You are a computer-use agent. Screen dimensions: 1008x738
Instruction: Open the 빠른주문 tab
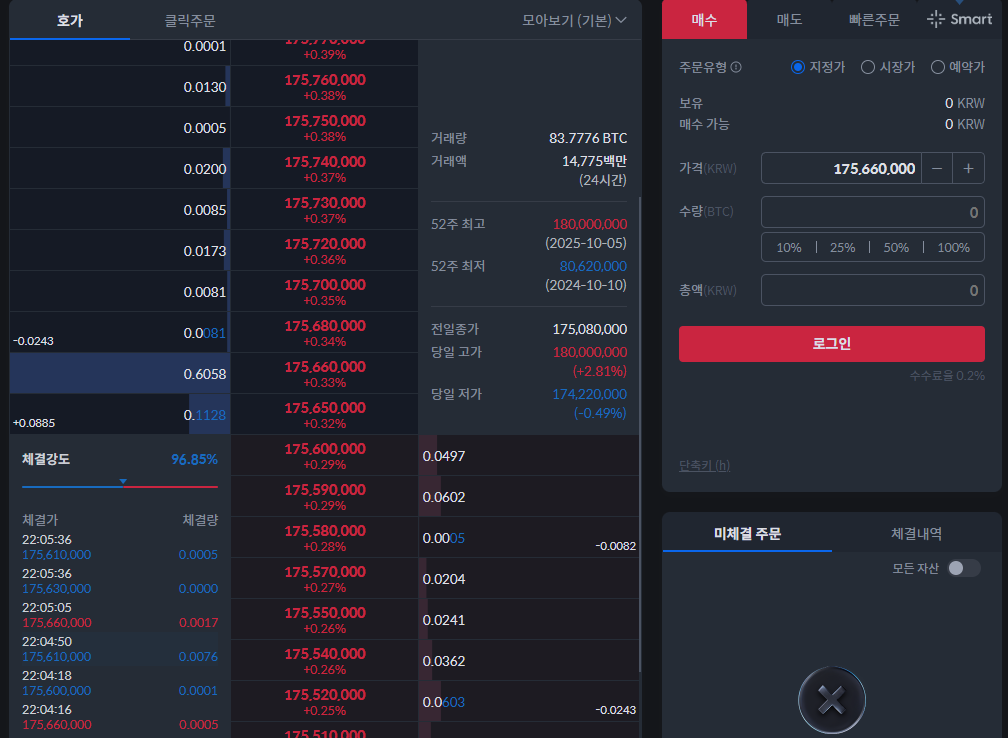click(x=874, y=19)
